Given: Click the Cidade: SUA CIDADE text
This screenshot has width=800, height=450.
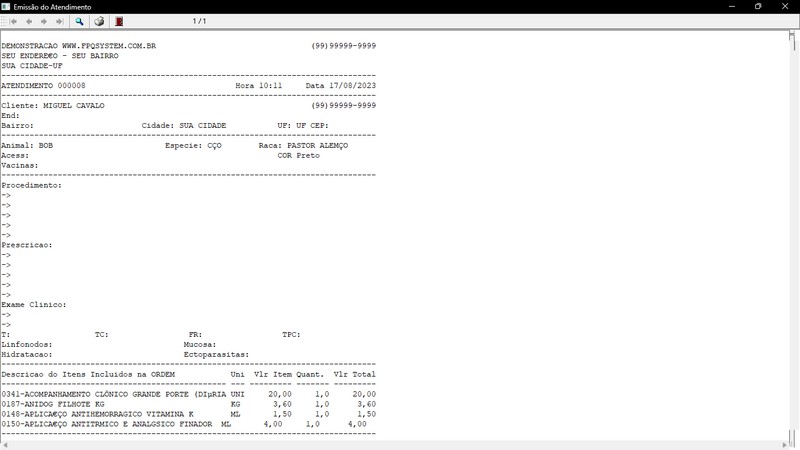Looking at the screenshot, I should tap(184, 126).
